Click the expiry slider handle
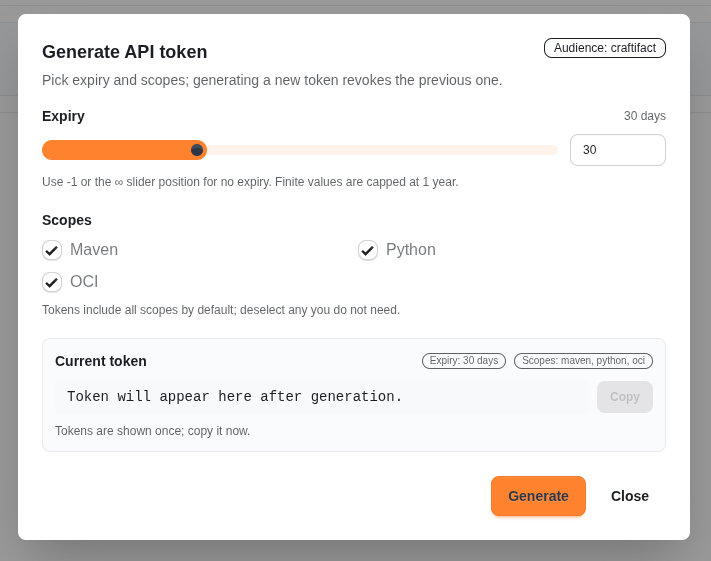711x561 pixels. 197,150
